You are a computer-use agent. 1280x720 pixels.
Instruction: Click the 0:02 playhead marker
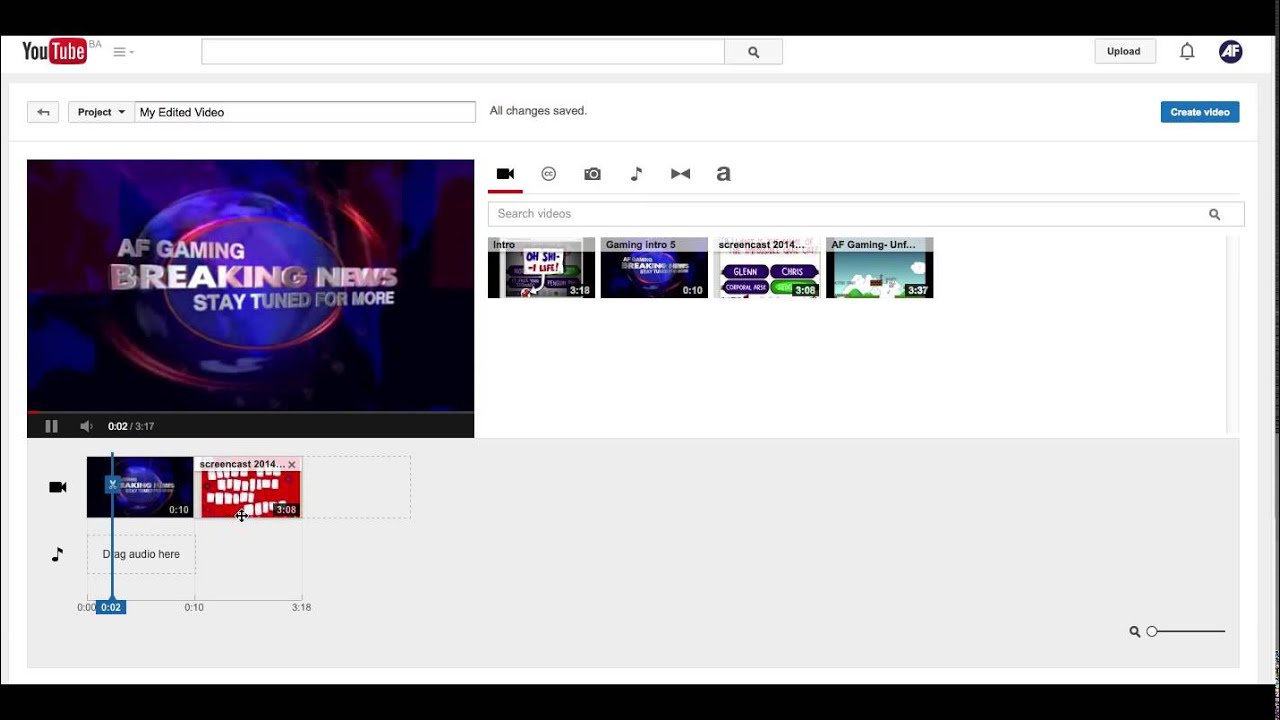click(111, 607)
